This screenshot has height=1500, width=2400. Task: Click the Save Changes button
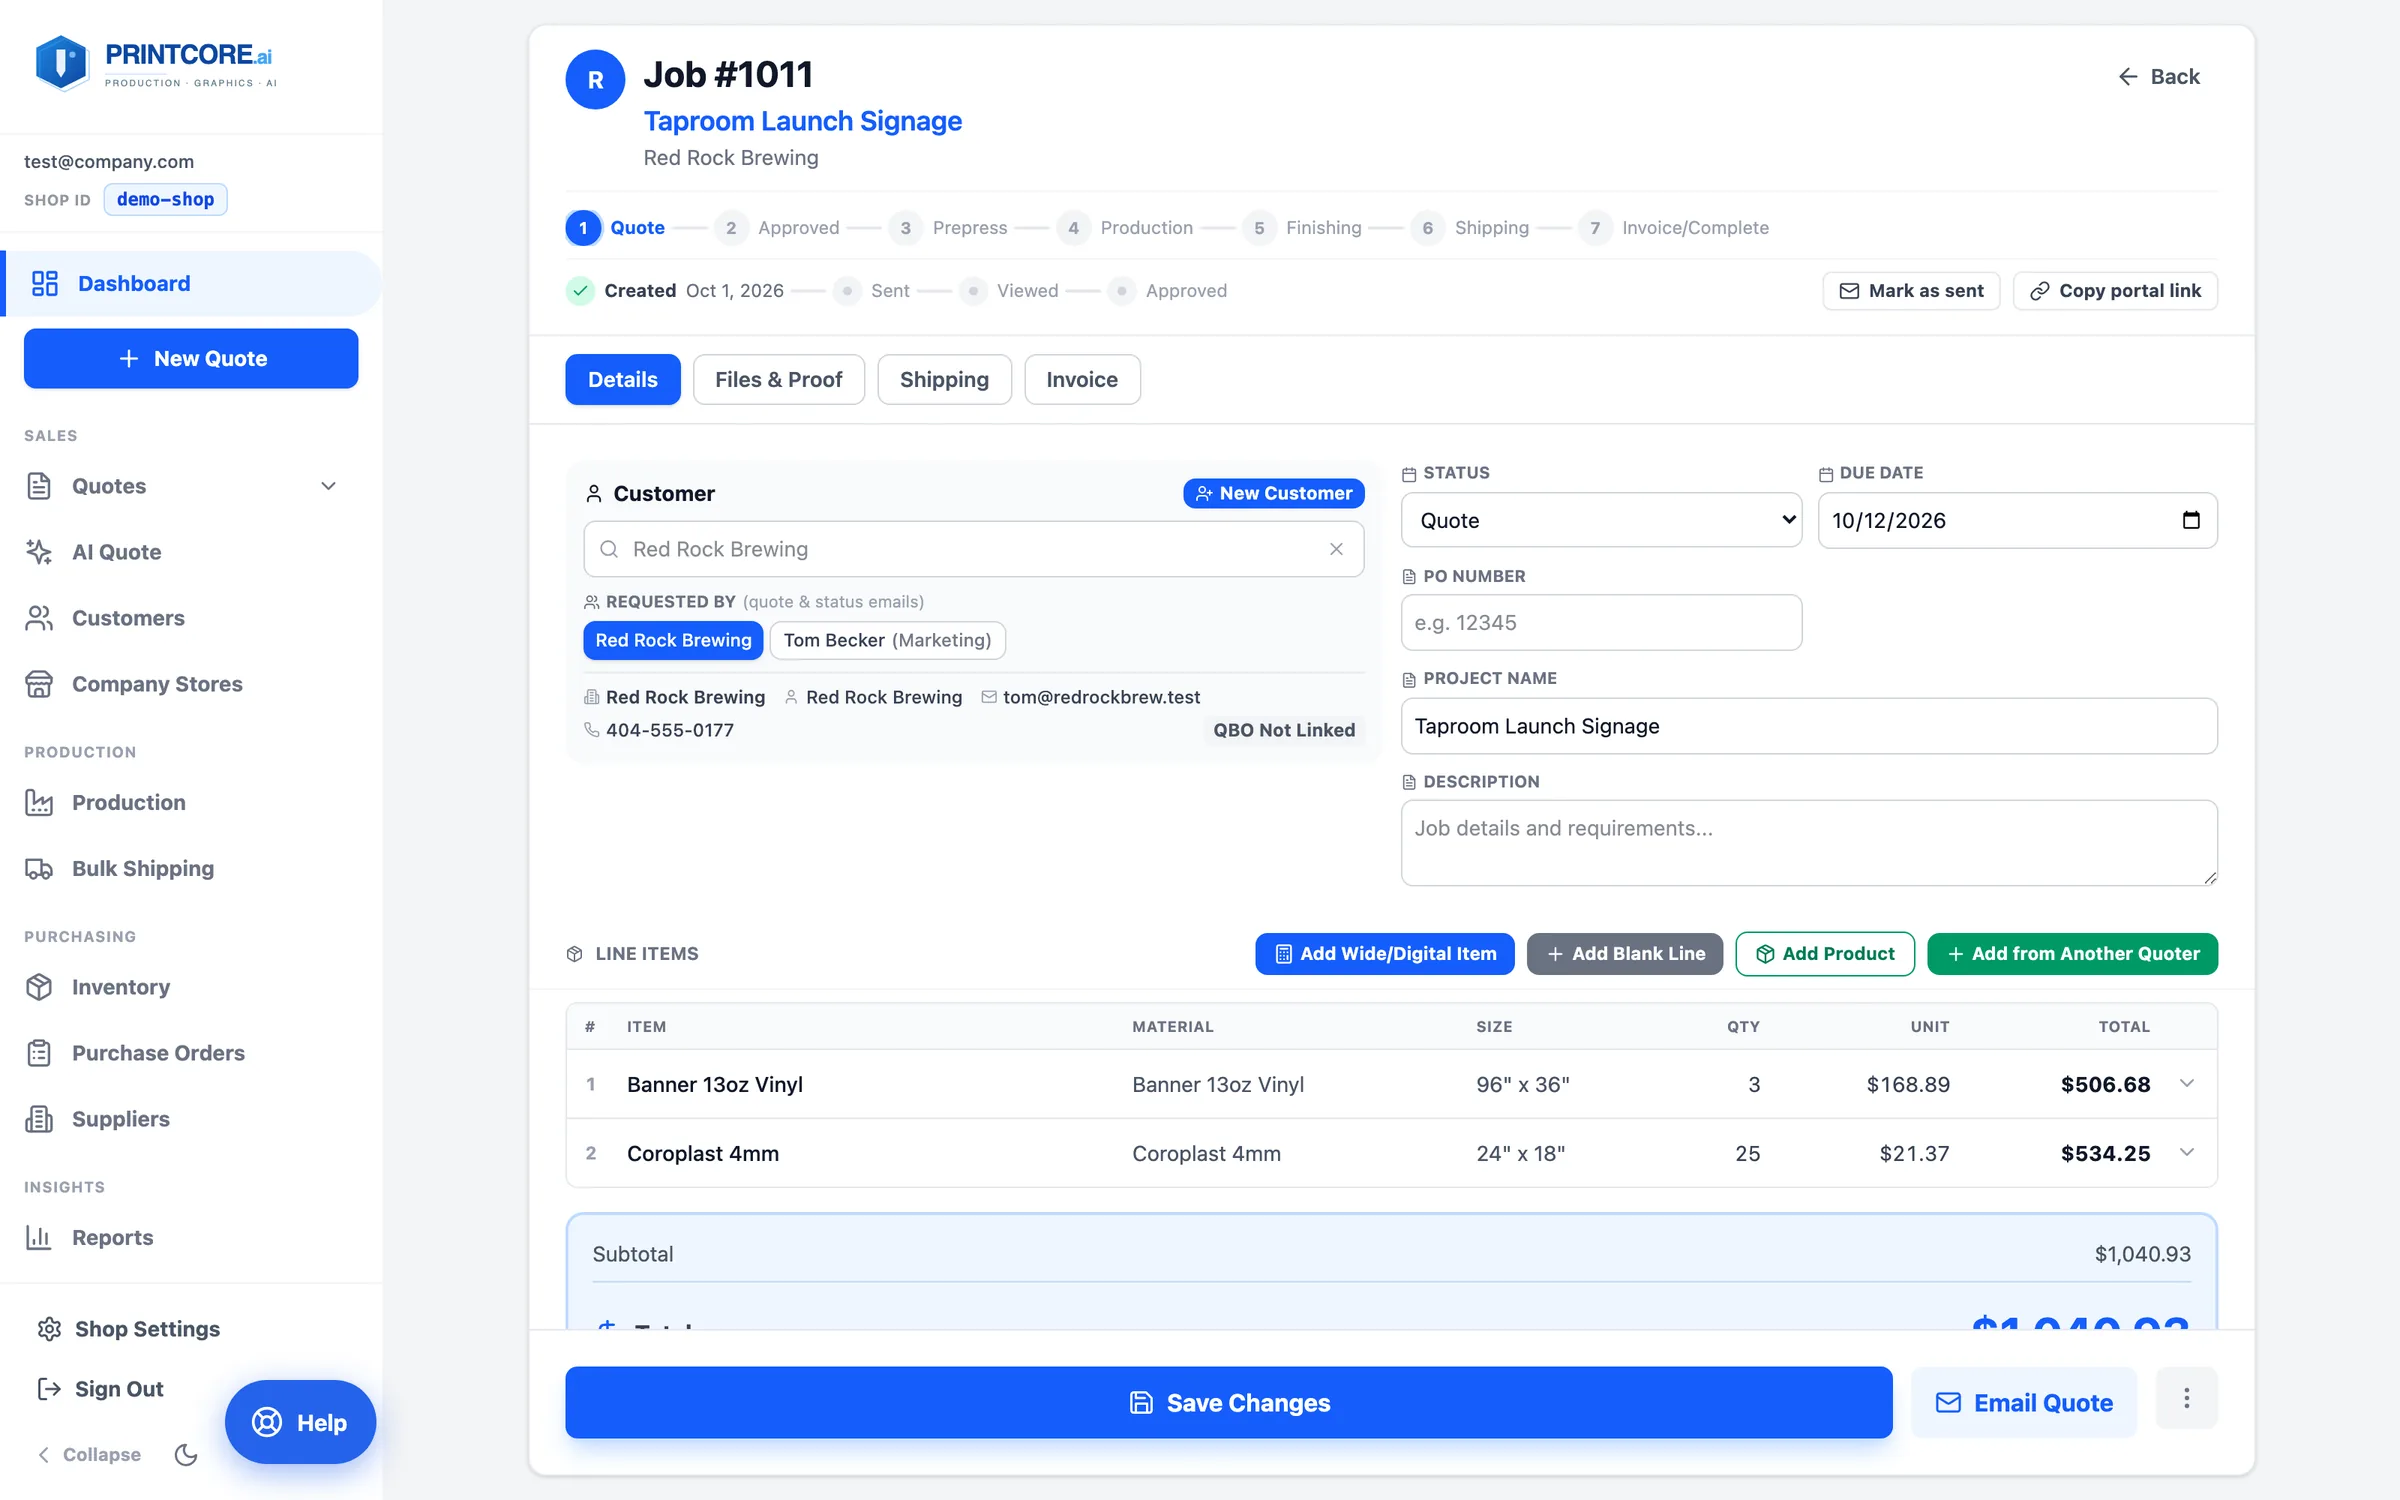pyautogui.click(x=1228, y=1402)
